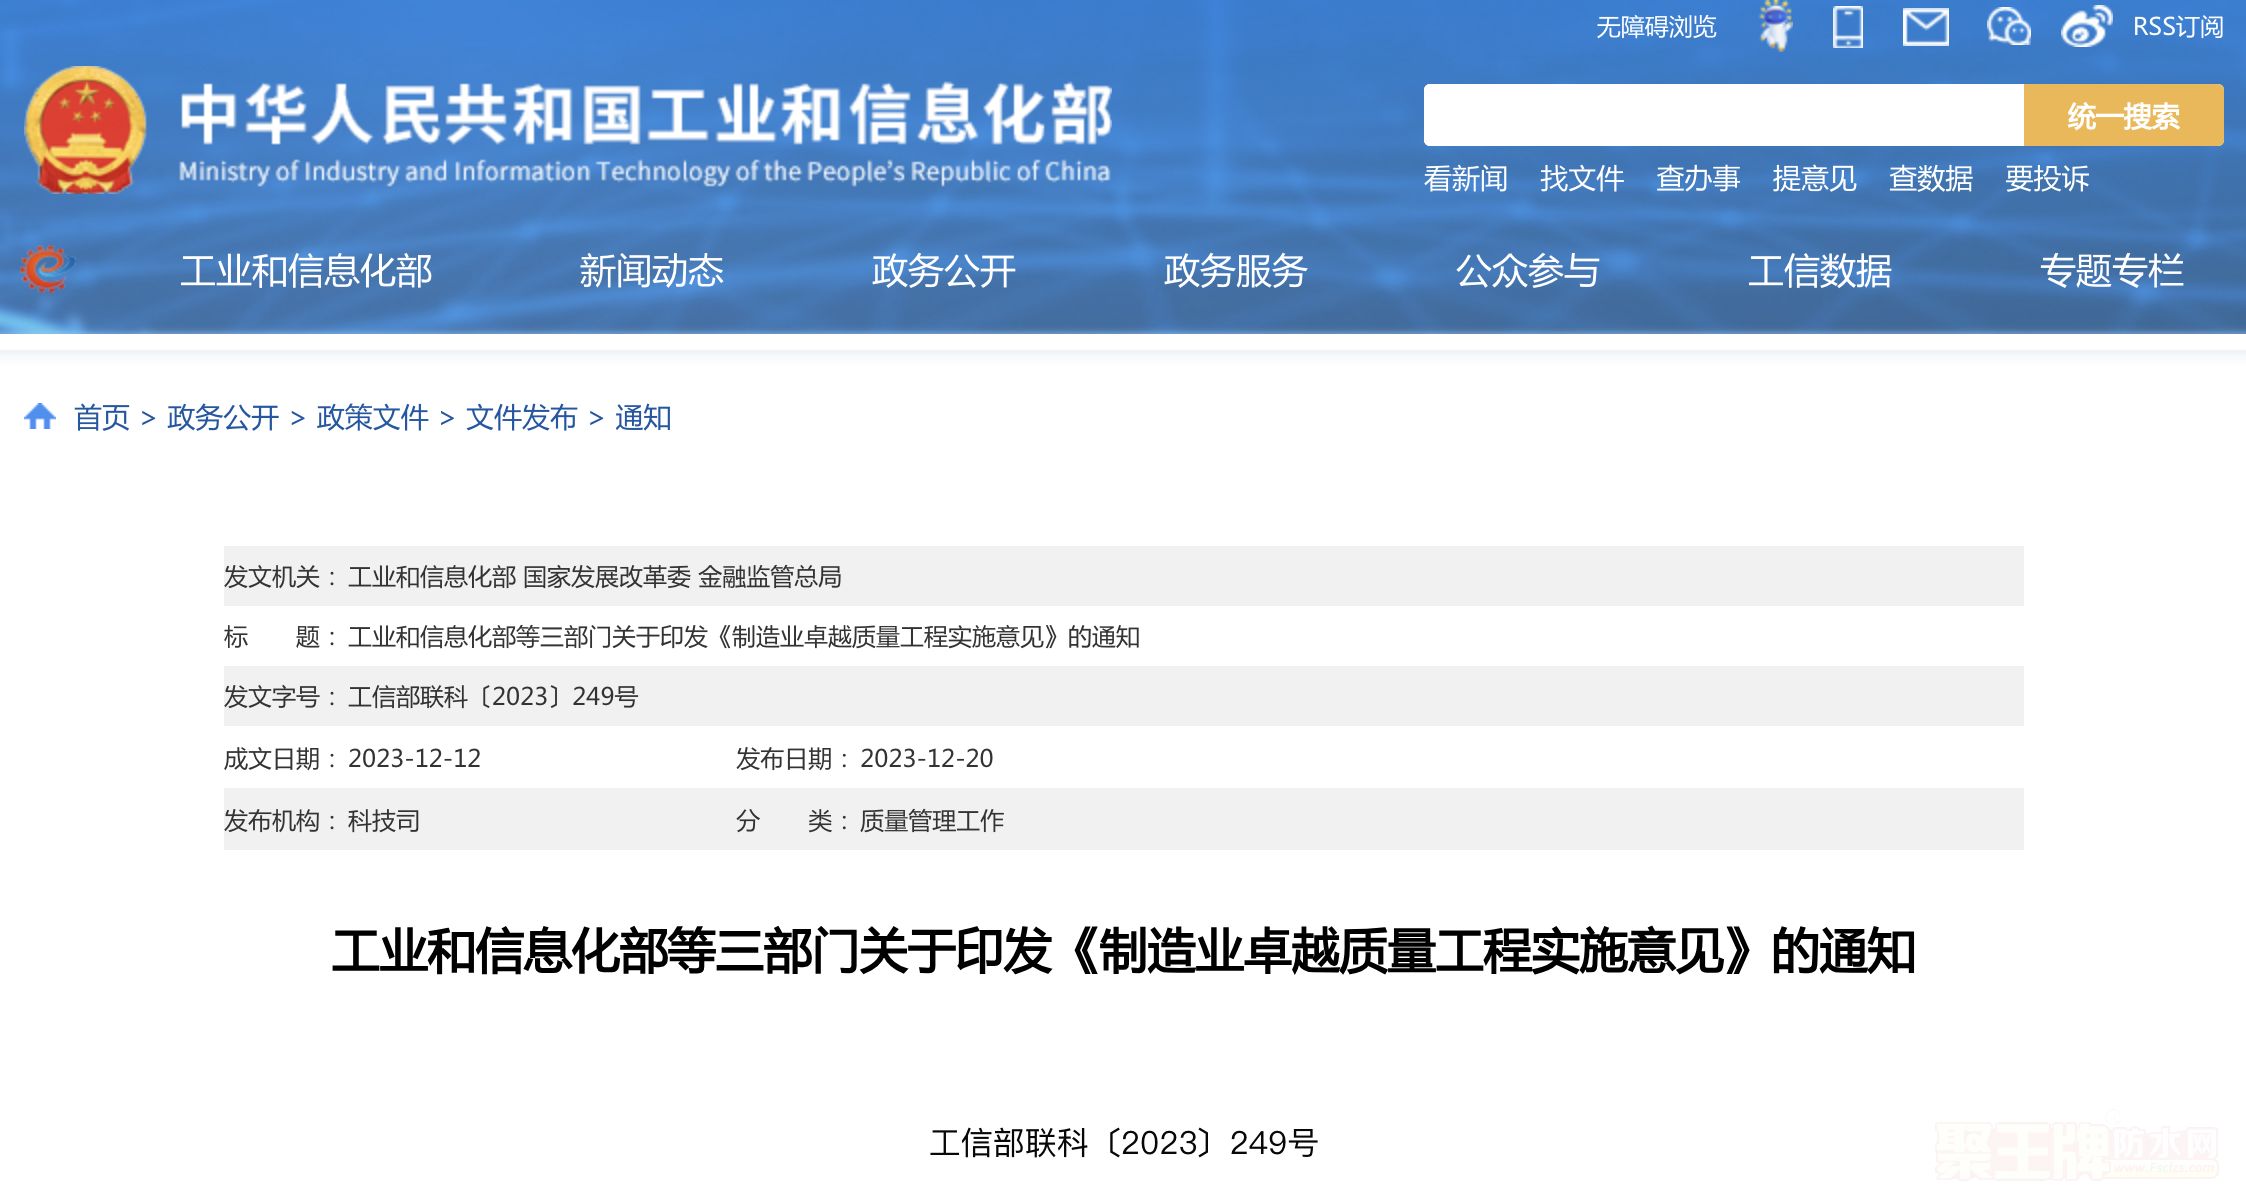The height and width of the screenshot is (1204, 2246).
Task: Click the red gear swirl icon
Action: click(46, 269)
